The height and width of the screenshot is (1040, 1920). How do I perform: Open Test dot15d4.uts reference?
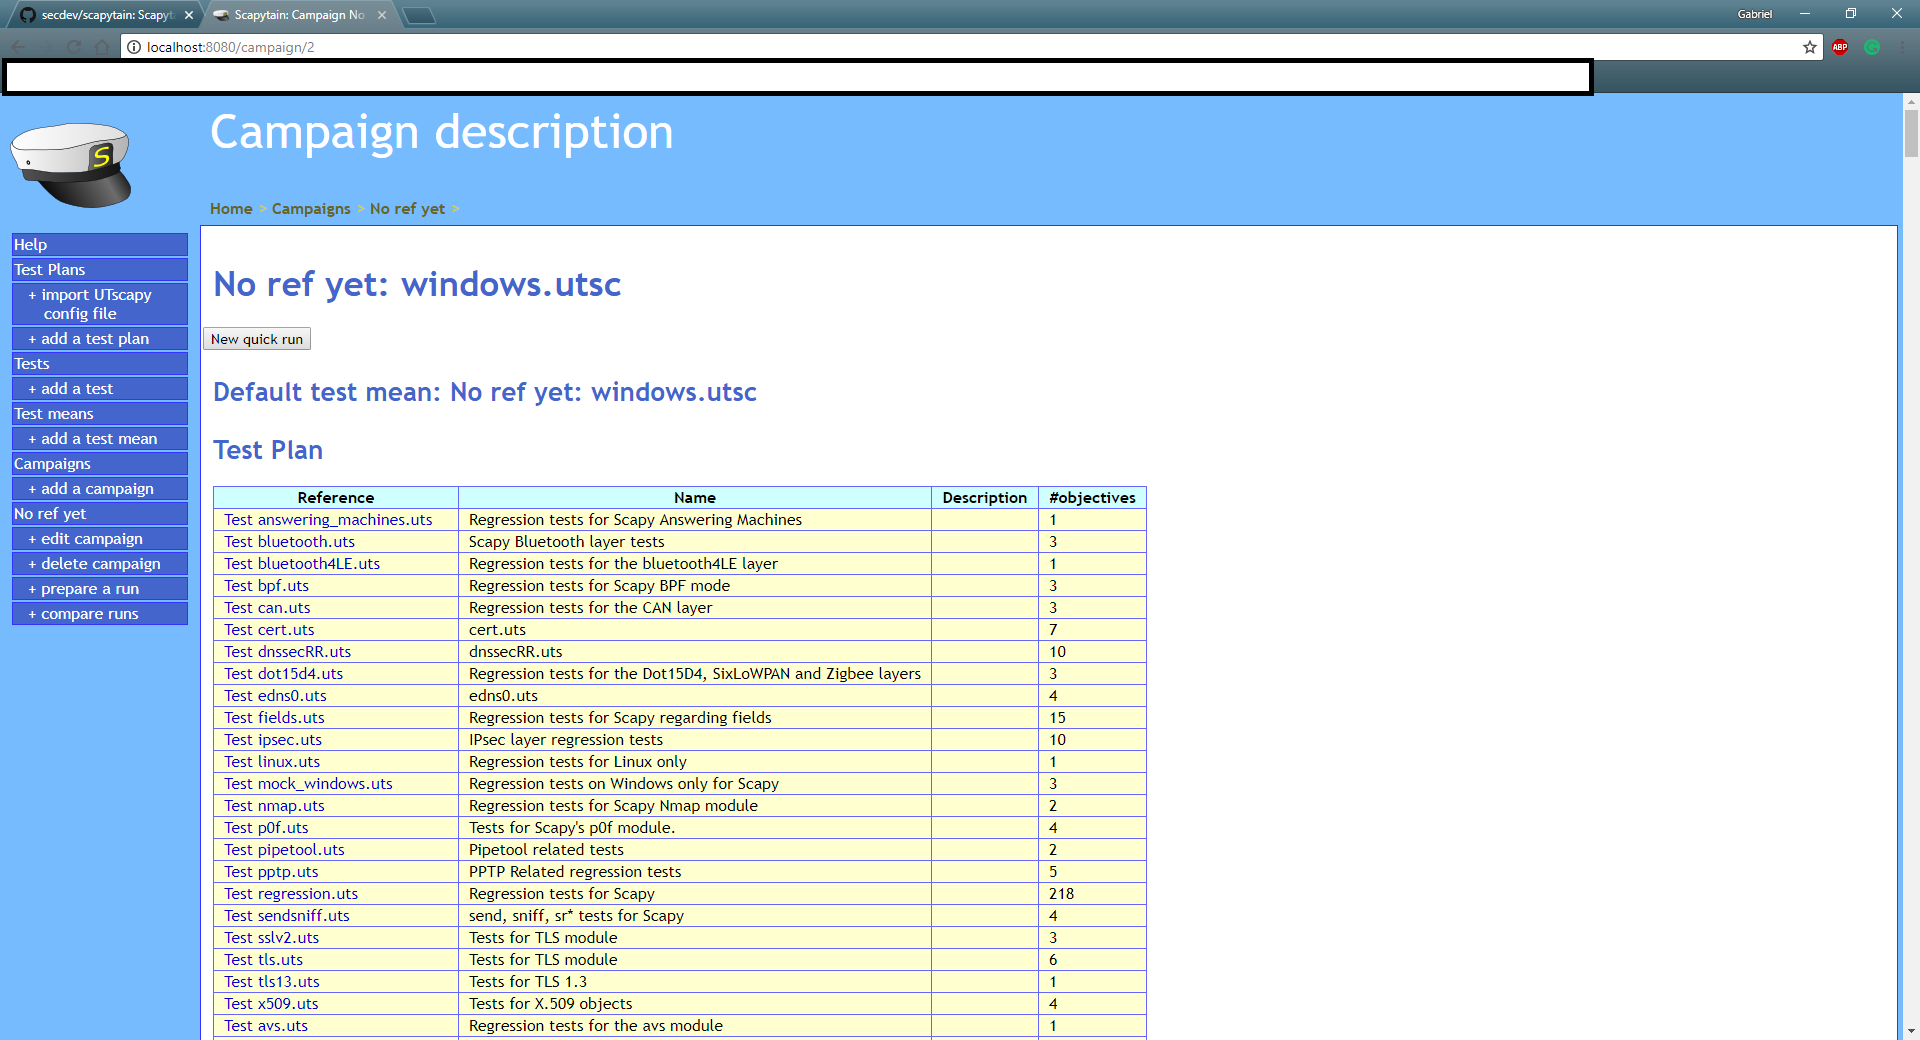tap(283, 674)
